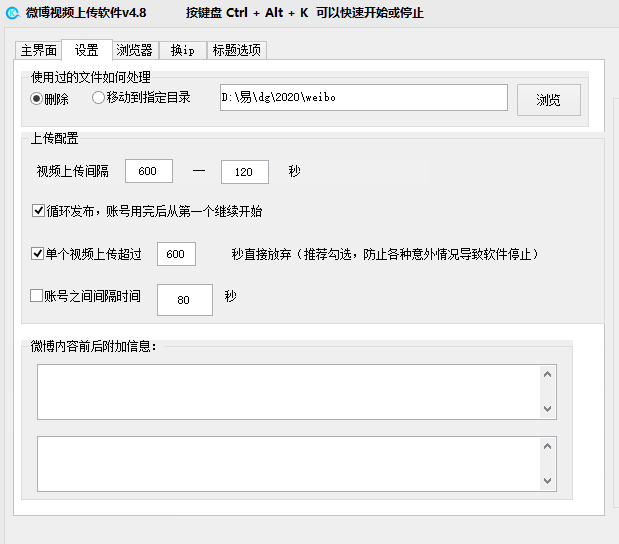Toggle the 单个视频上传超过 checkbox
619x544 pixels.
pyautogui.click(x=86, y=253)
